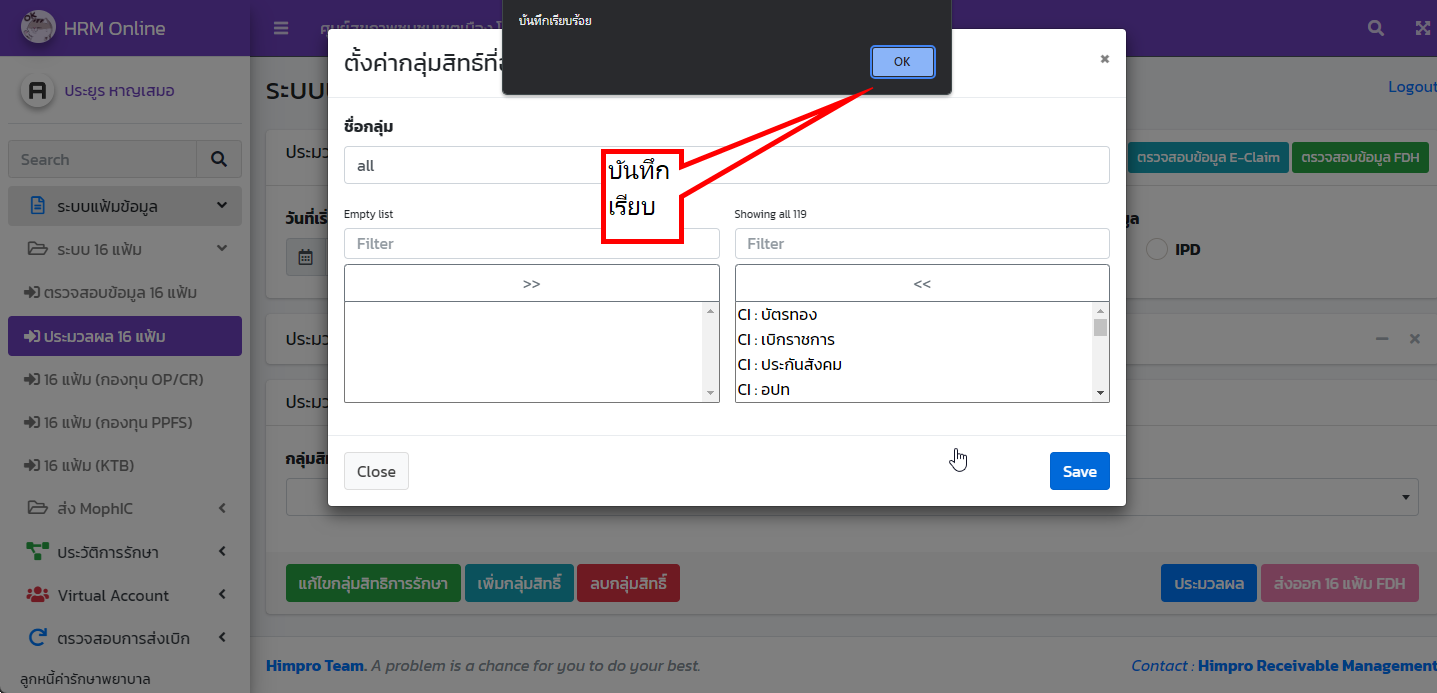Click Logout at the top right
This screenshot has width=1437, height=693.
coord(1411,86)
